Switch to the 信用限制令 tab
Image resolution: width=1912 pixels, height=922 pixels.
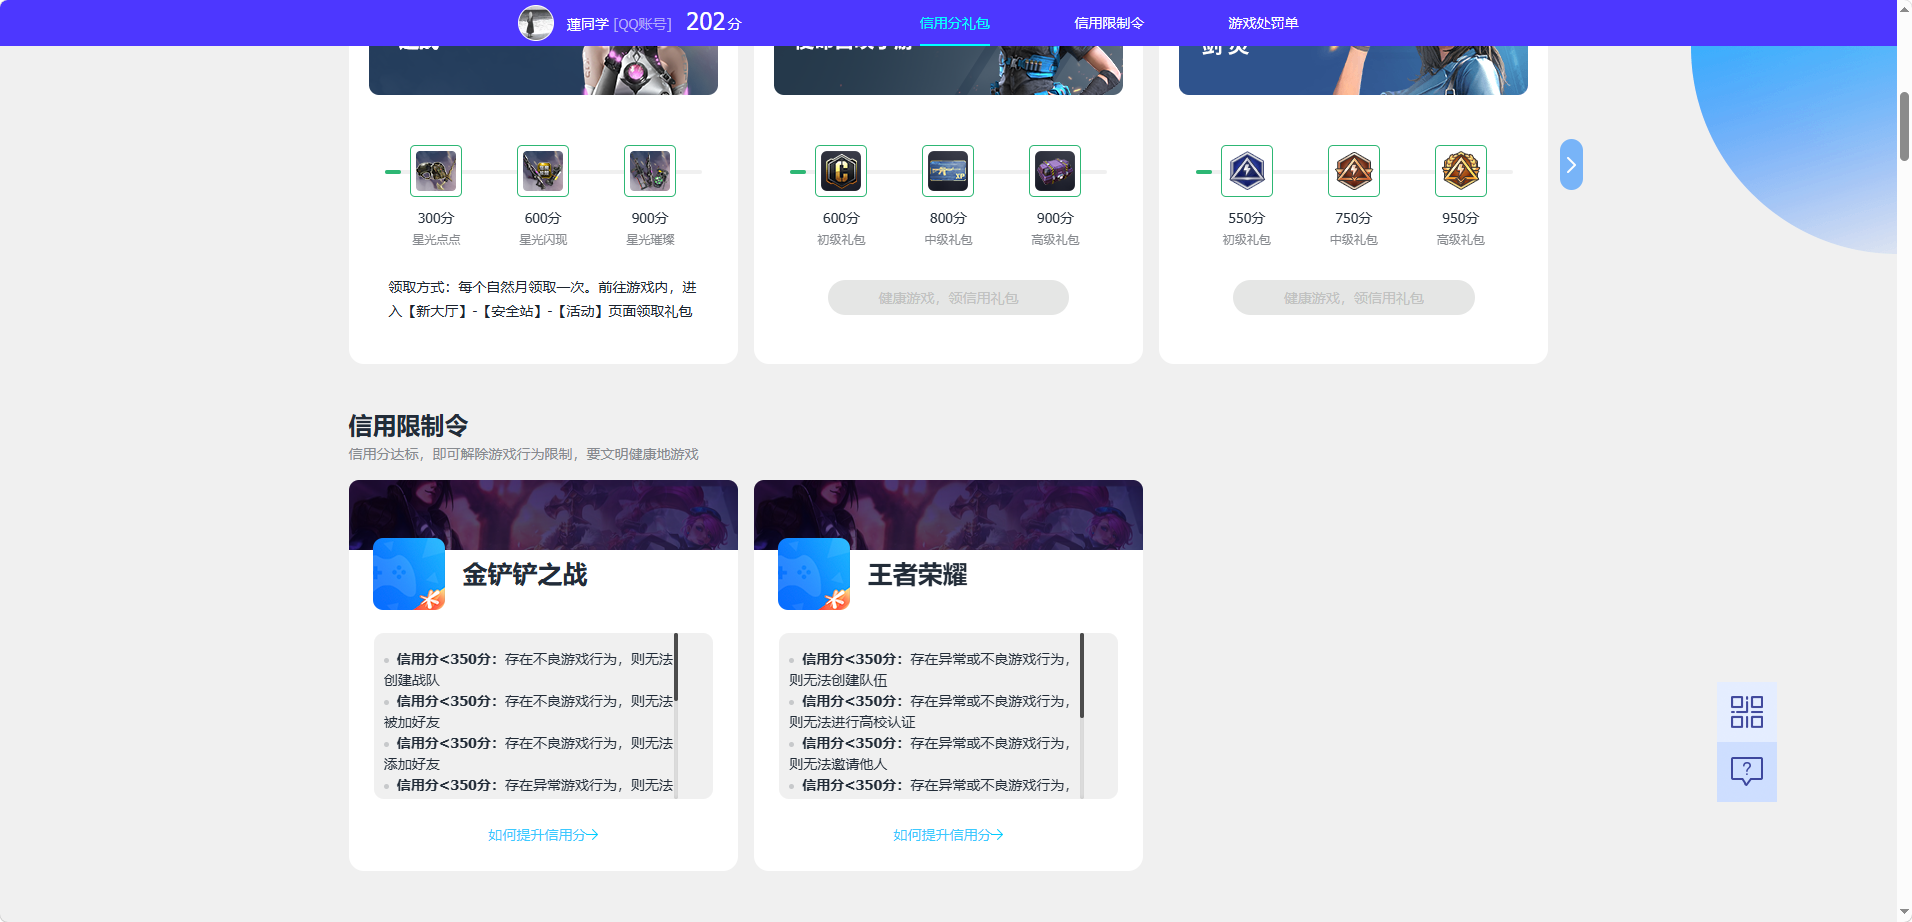click(x=1109, y=23)
